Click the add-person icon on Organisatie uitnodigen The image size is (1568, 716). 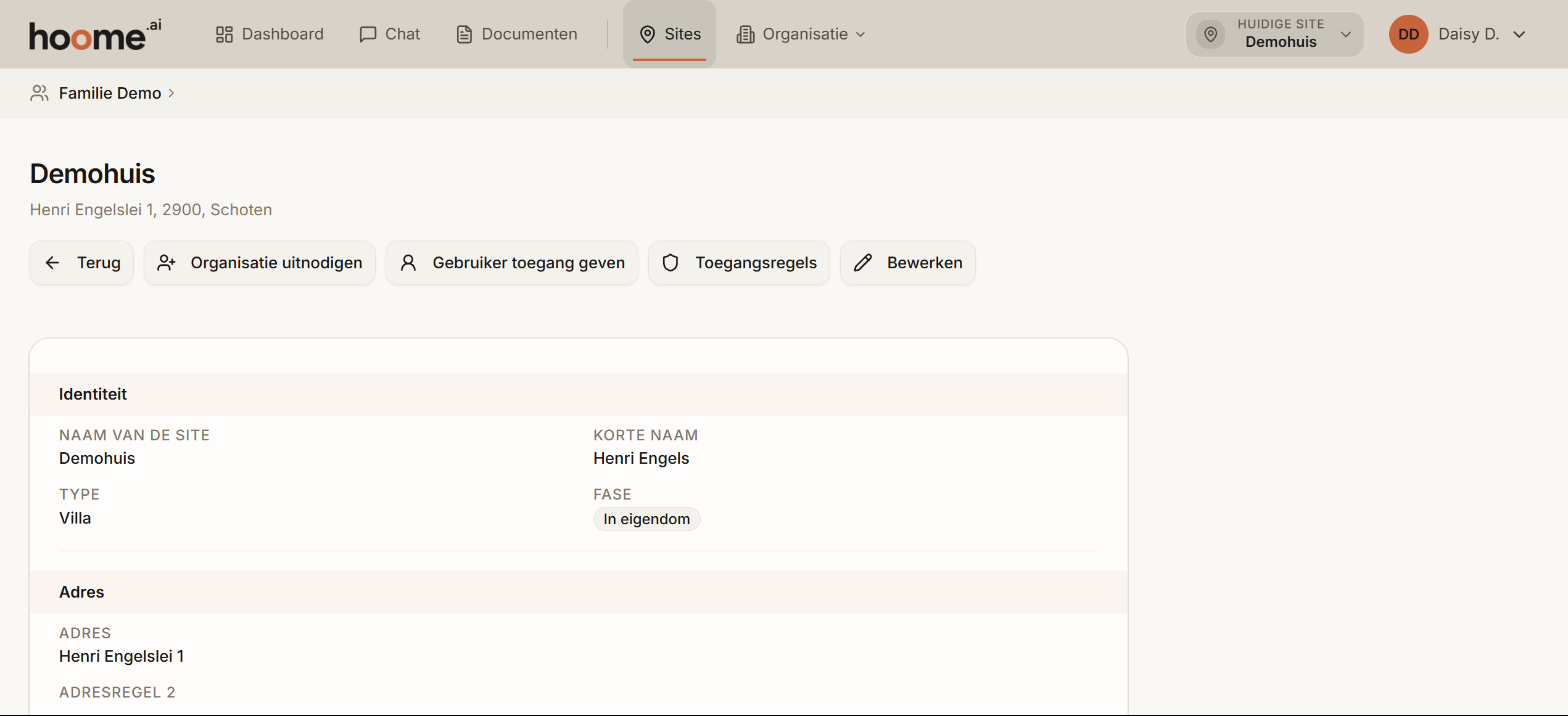(167, 263)
